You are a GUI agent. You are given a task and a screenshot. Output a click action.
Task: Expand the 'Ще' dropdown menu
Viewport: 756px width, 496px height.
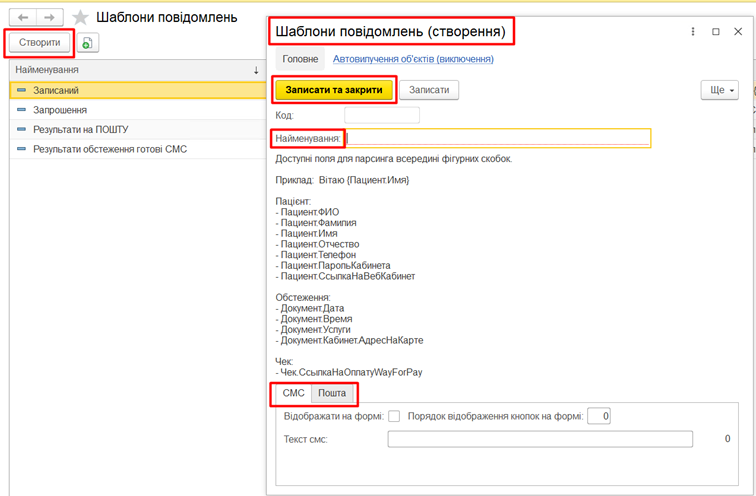720,90
